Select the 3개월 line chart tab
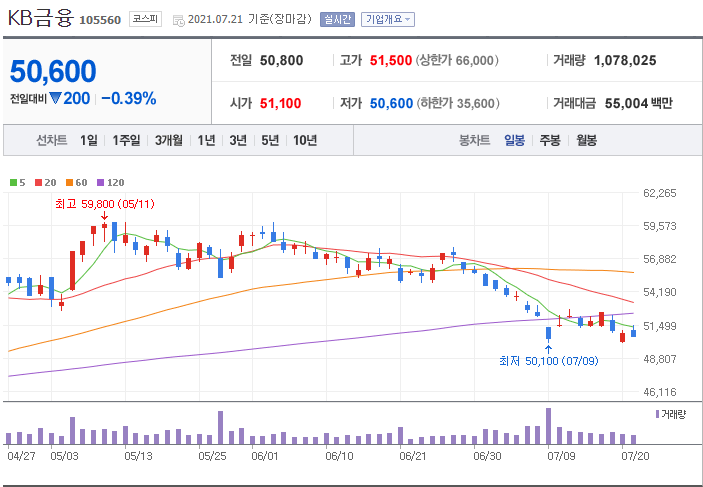This screenshot has width=703, height=487. [x=169, y=140]
